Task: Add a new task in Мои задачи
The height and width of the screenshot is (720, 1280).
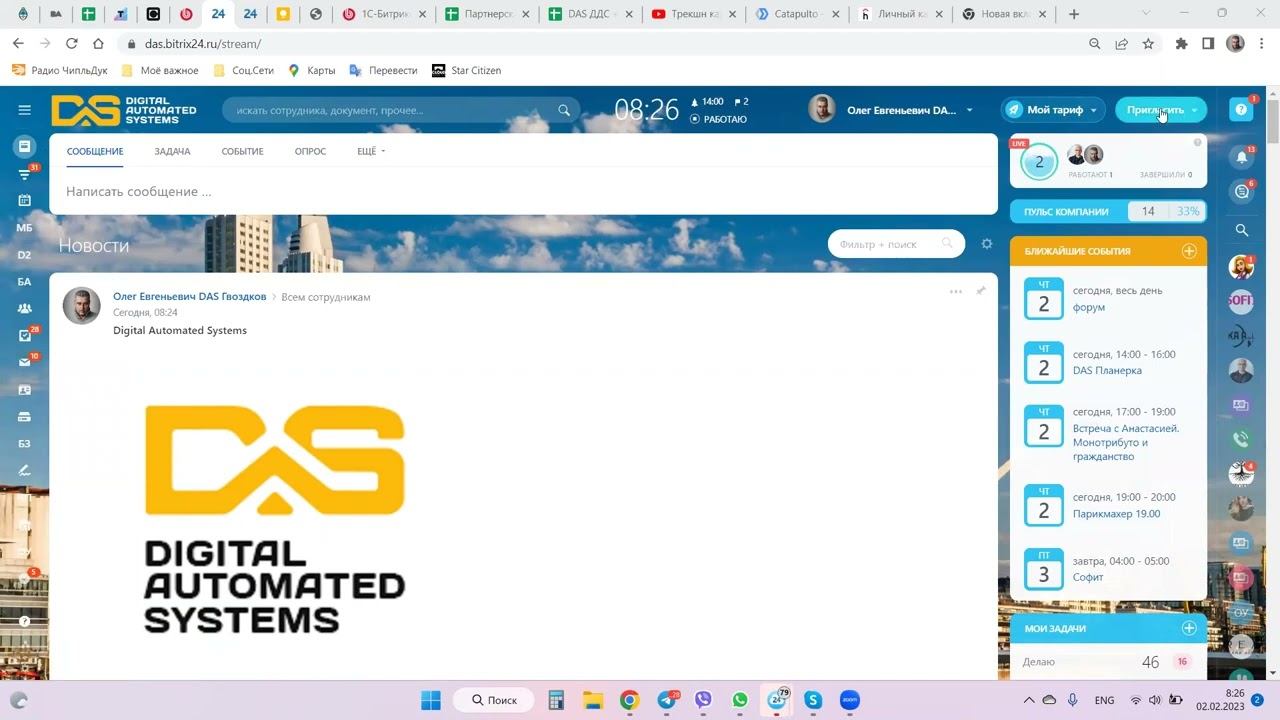Action: 1189,628
